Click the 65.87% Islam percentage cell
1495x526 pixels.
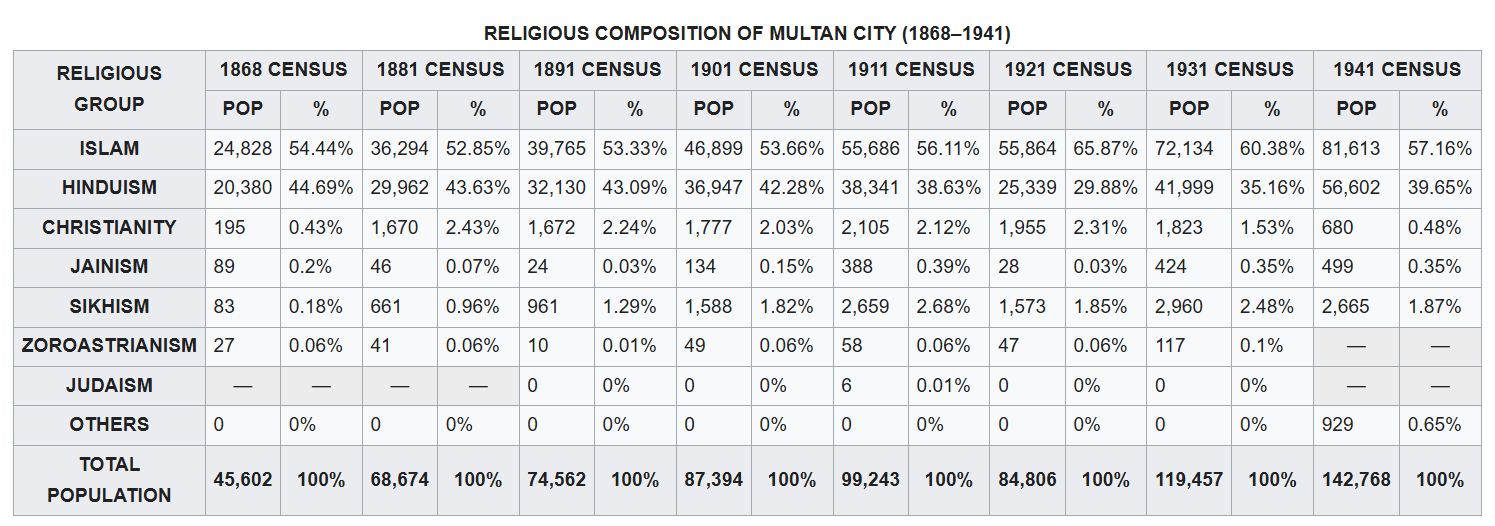pyautogui.click(x=1105, y=149)
